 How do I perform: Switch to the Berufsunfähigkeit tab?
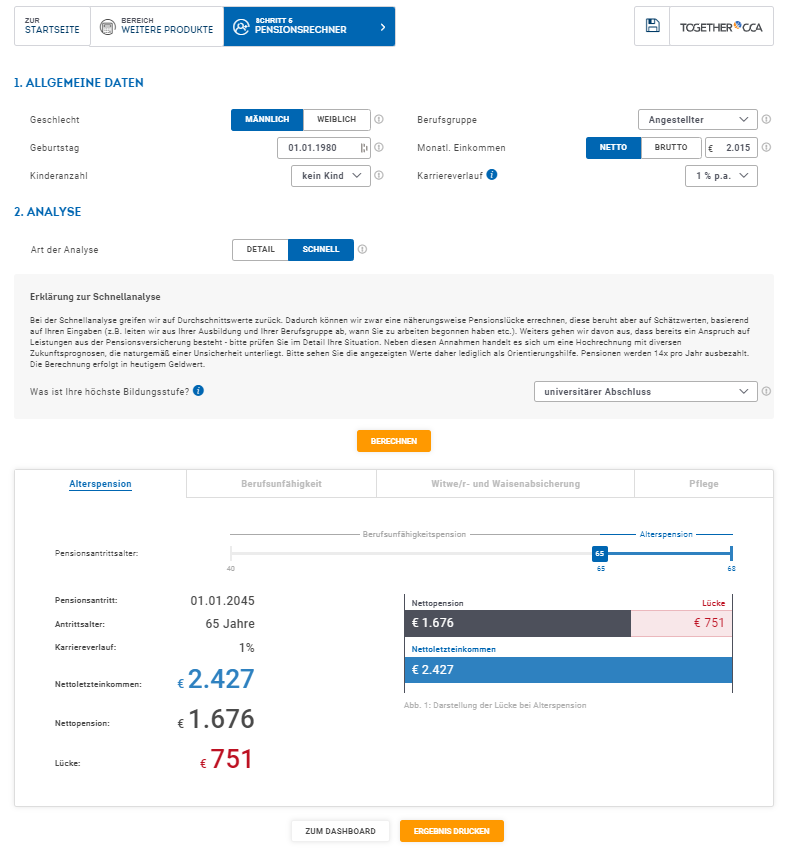281,484
